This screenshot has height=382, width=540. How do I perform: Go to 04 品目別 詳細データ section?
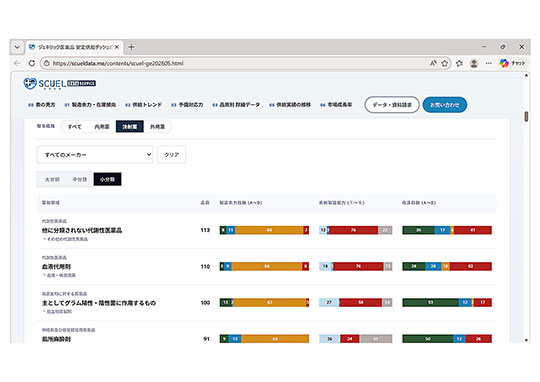pyautogui.click(x=236, y=104)
